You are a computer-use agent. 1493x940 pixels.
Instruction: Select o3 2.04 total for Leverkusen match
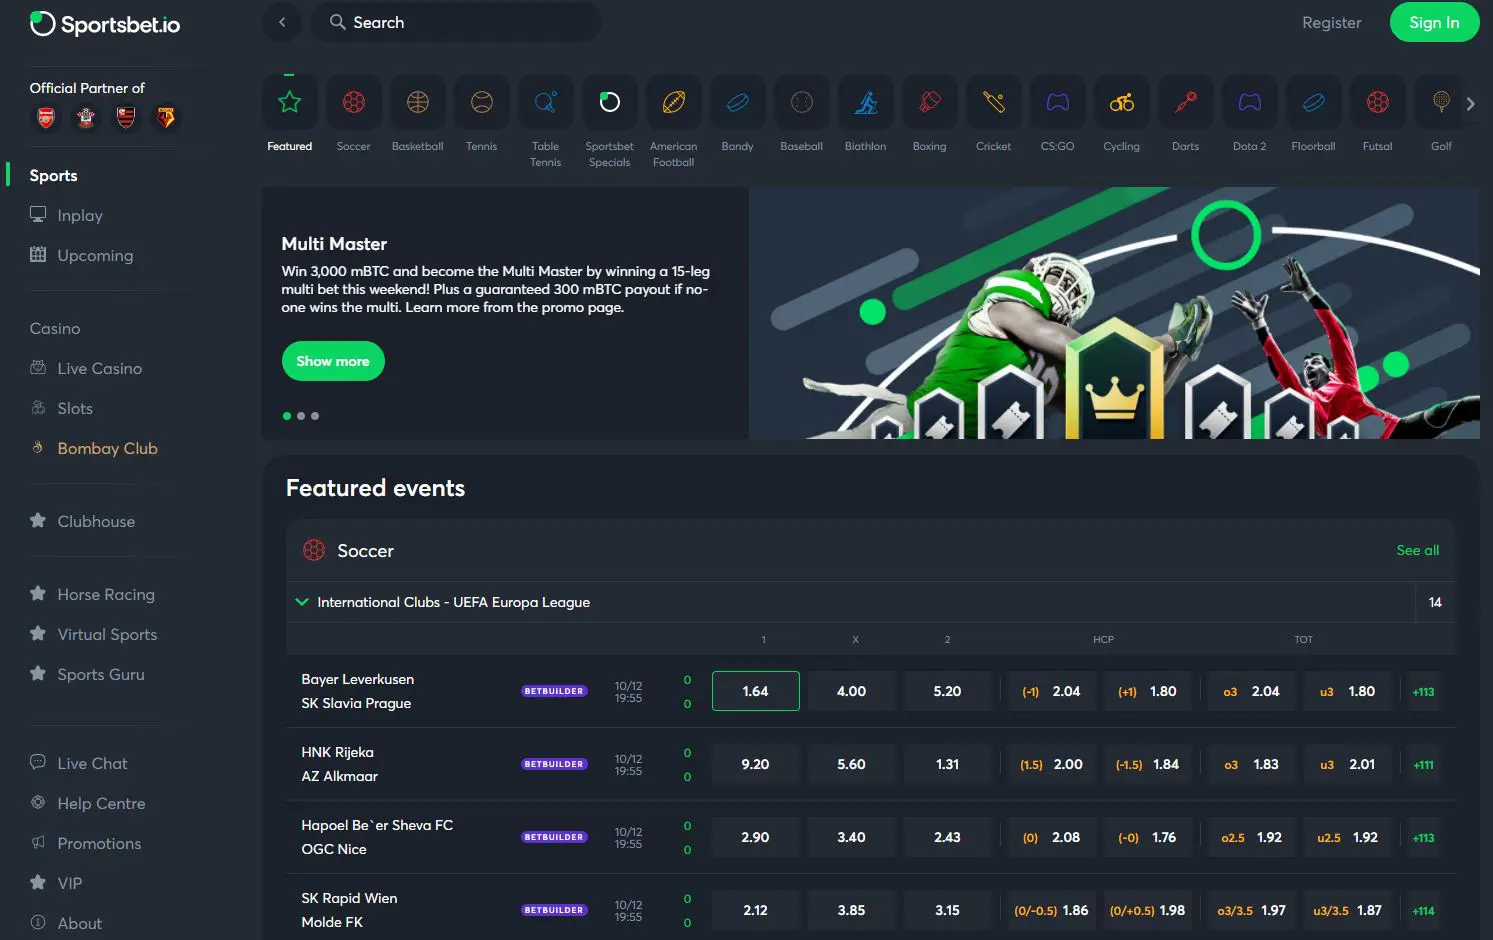pos(1251,691)
